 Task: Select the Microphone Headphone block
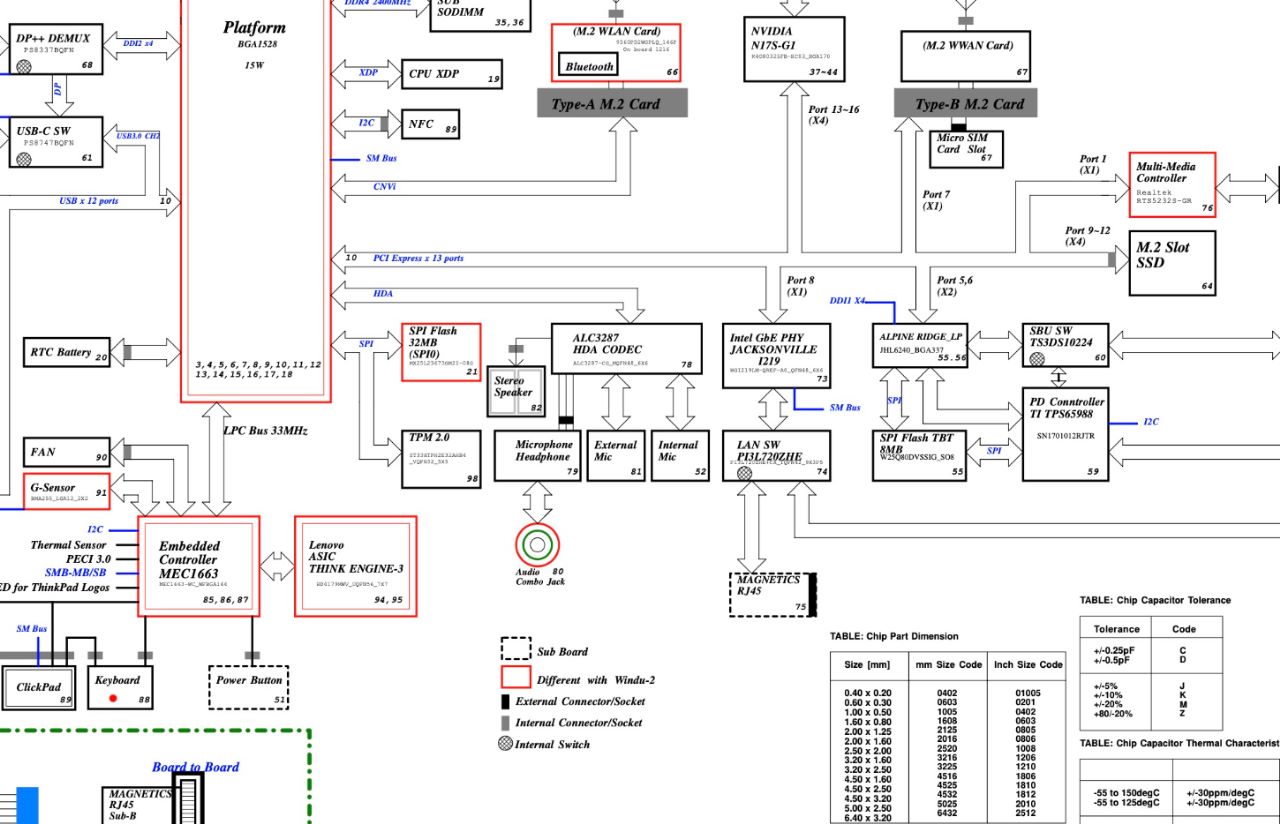[x=538, y=455]
